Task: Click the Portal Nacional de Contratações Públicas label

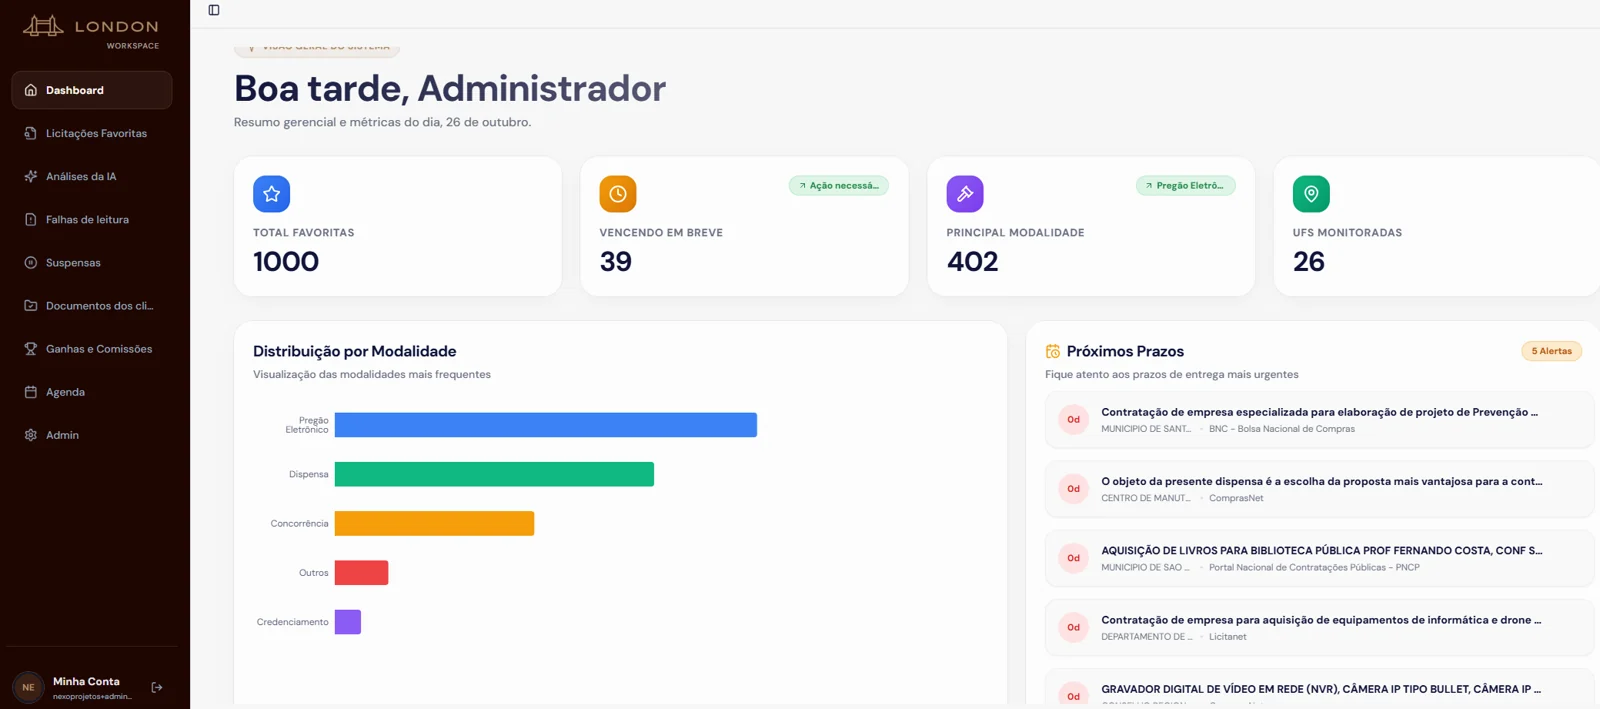Action: click(x=1314, y=567)
